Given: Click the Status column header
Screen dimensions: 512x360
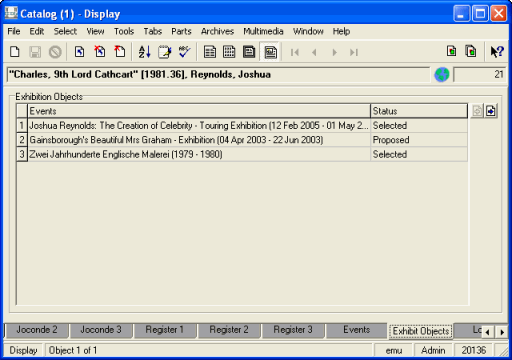Looking at the screenshot, I should point(419,111).
